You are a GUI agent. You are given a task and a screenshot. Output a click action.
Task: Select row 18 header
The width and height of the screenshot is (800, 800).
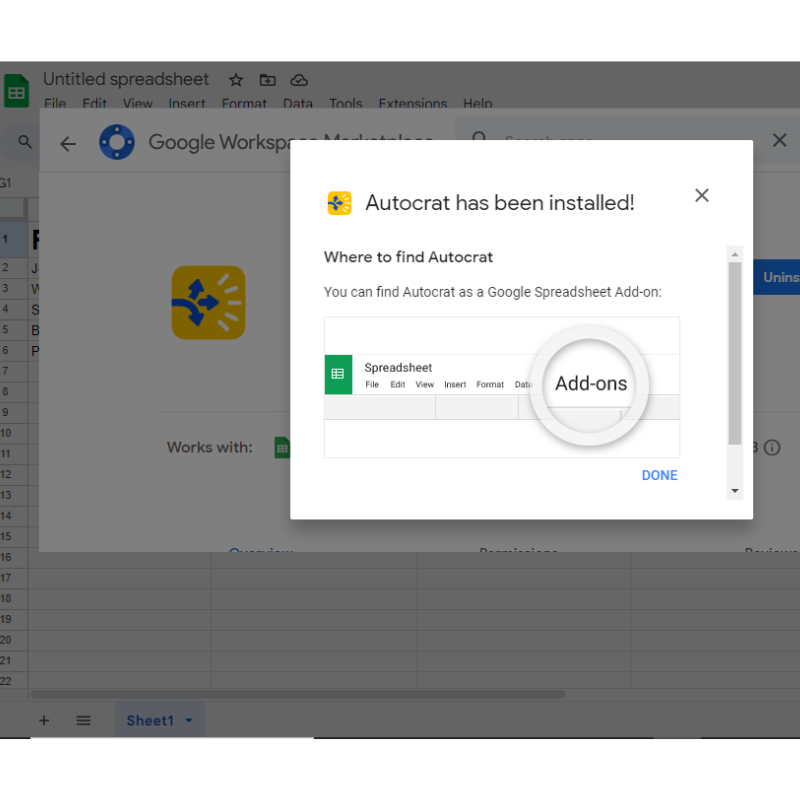[x=13, y=598]
